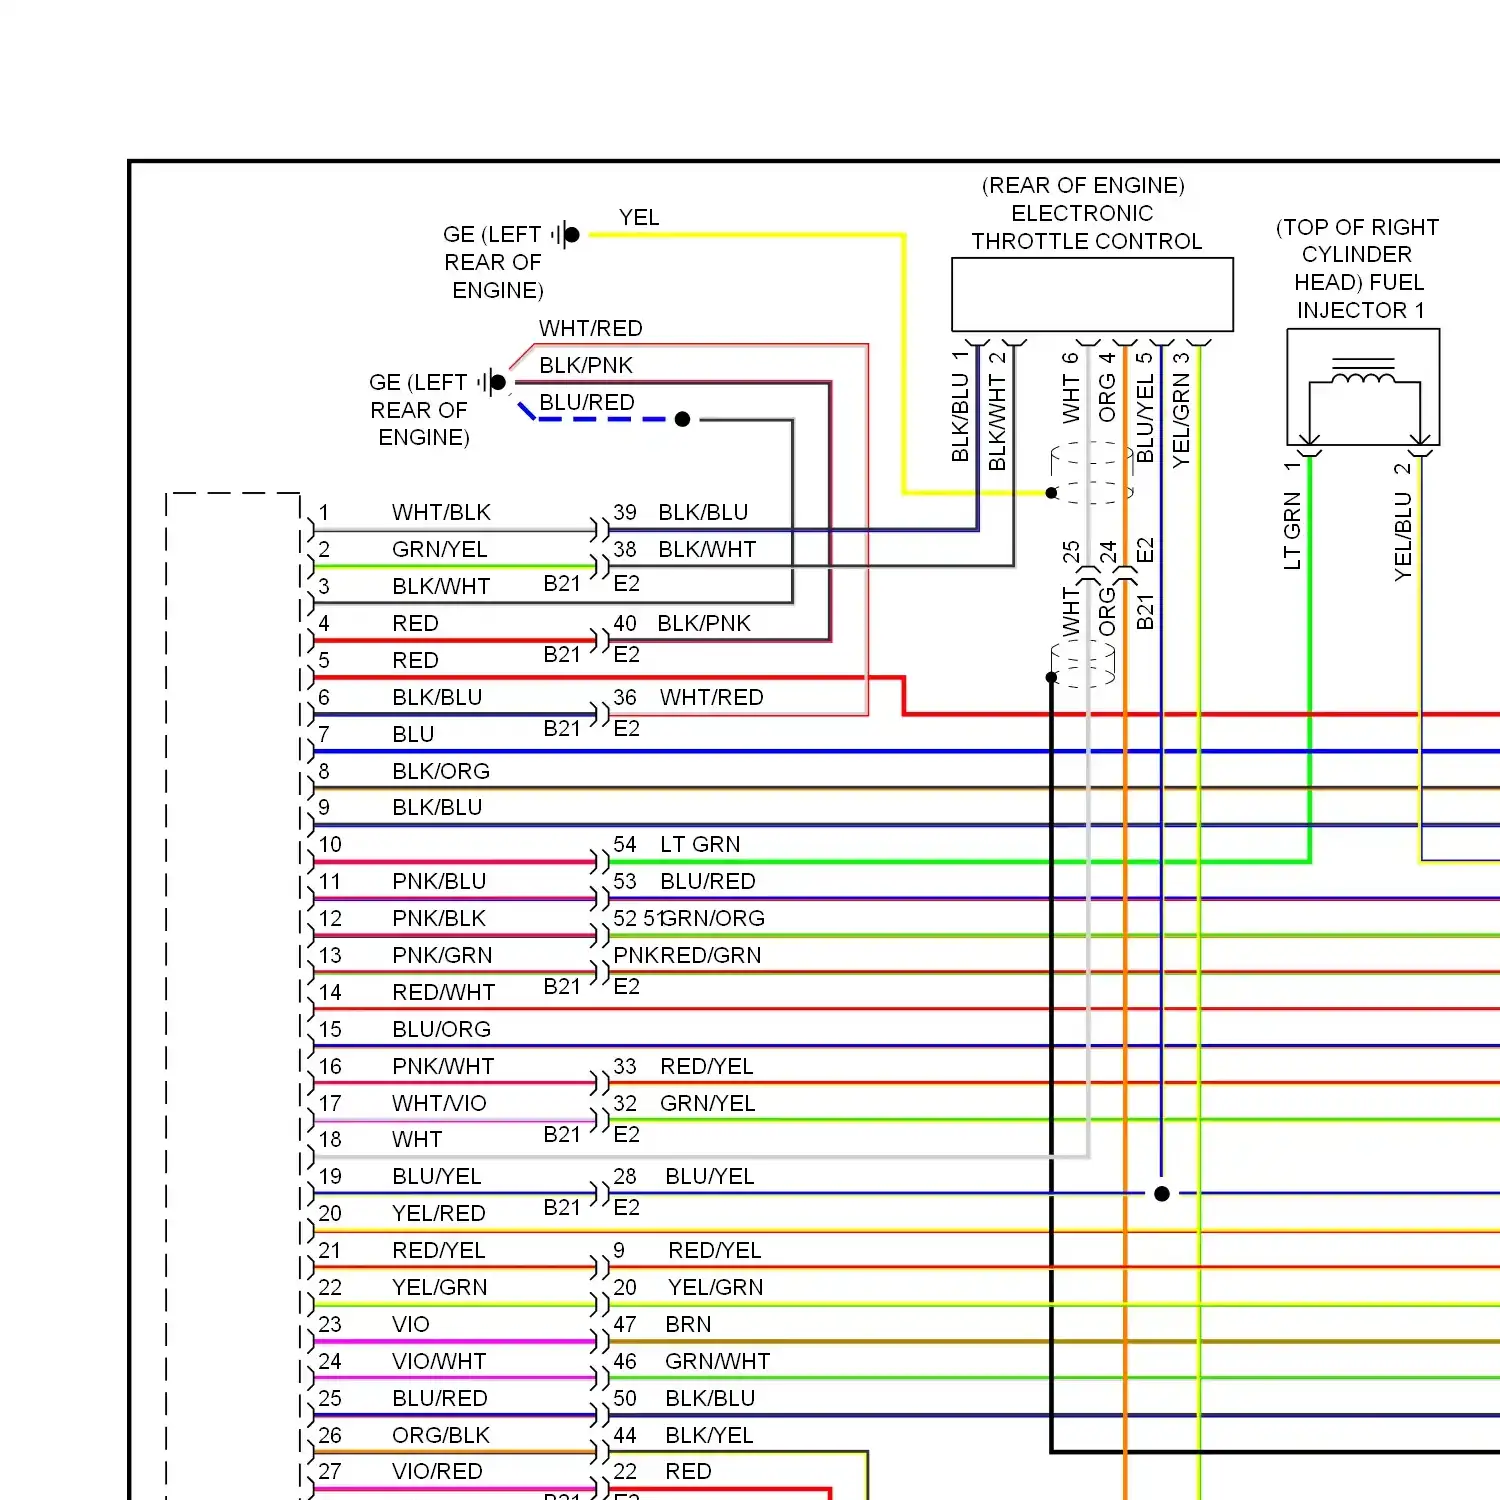The width and height of the screenshot is (1500, 1500).
Task: Click connector pin '32 GRN/YEL' label
Action: coord(684,1103)
